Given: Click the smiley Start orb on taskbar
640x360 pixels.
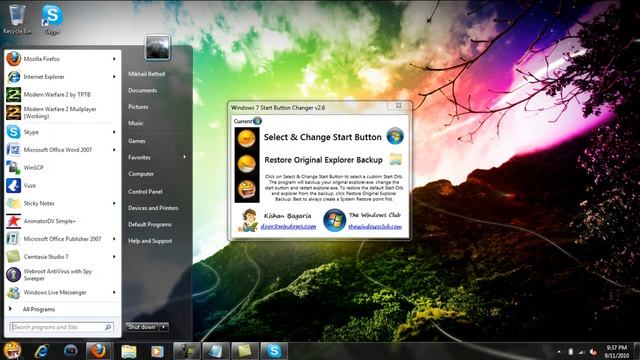Looking at the screenshot, I should tap(12, 351).
